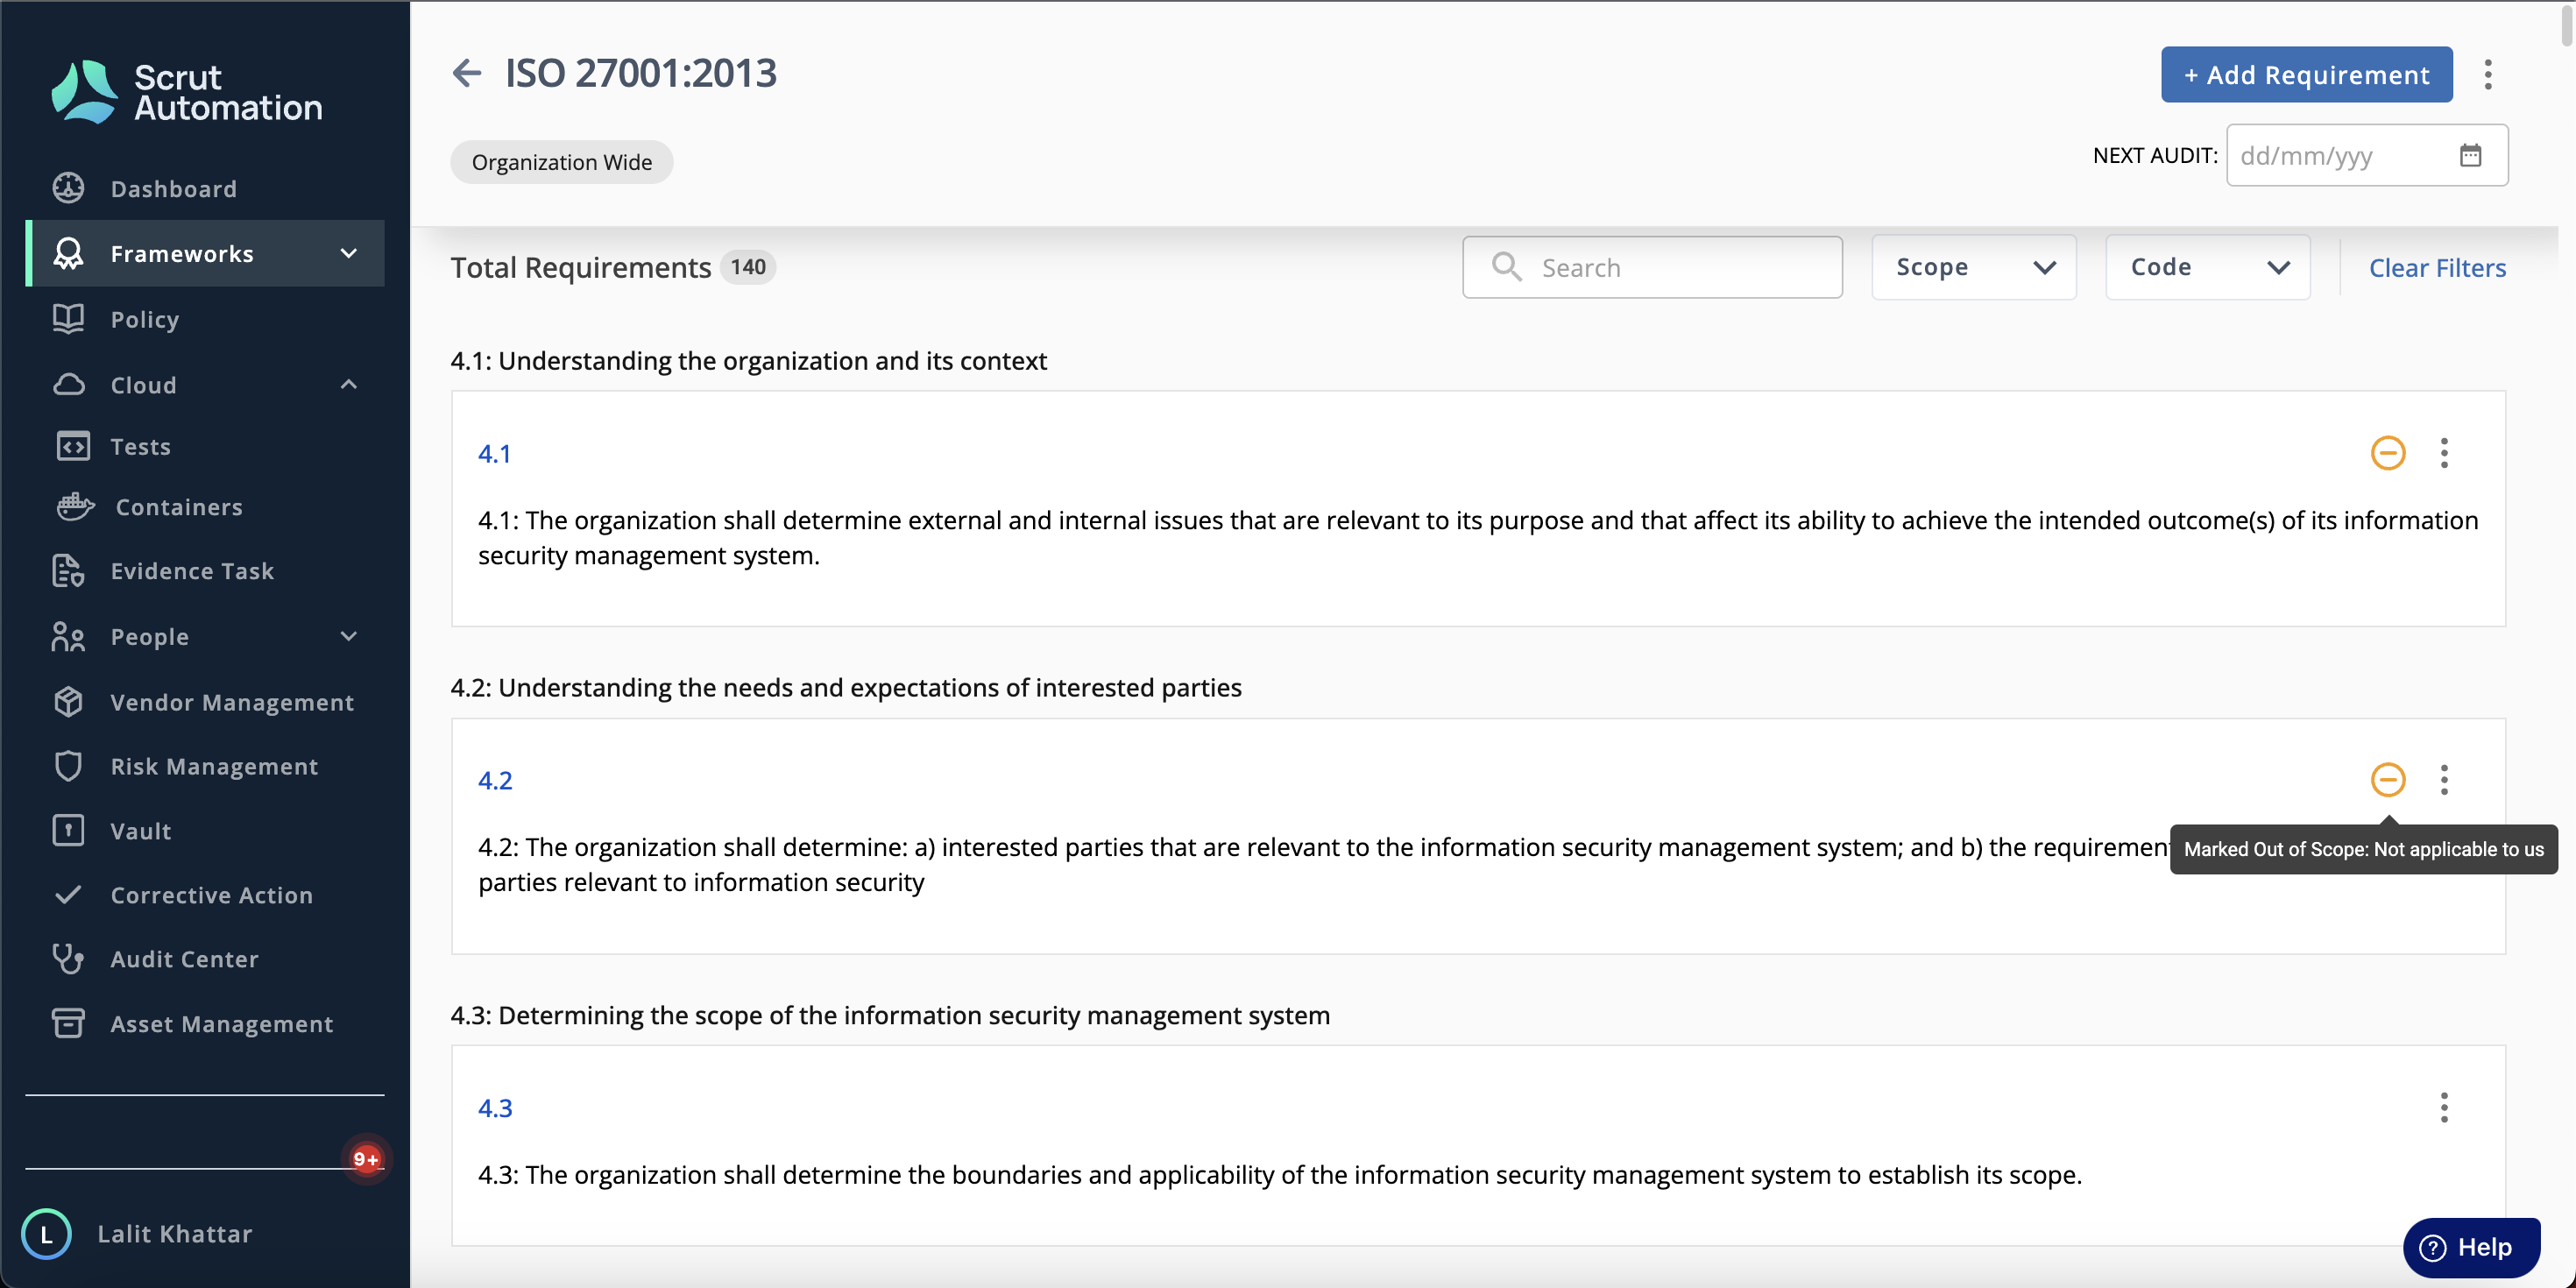The image size is (2576, 1288).
Task: Click the People icon in sidebar
Action: coord(68,636)
